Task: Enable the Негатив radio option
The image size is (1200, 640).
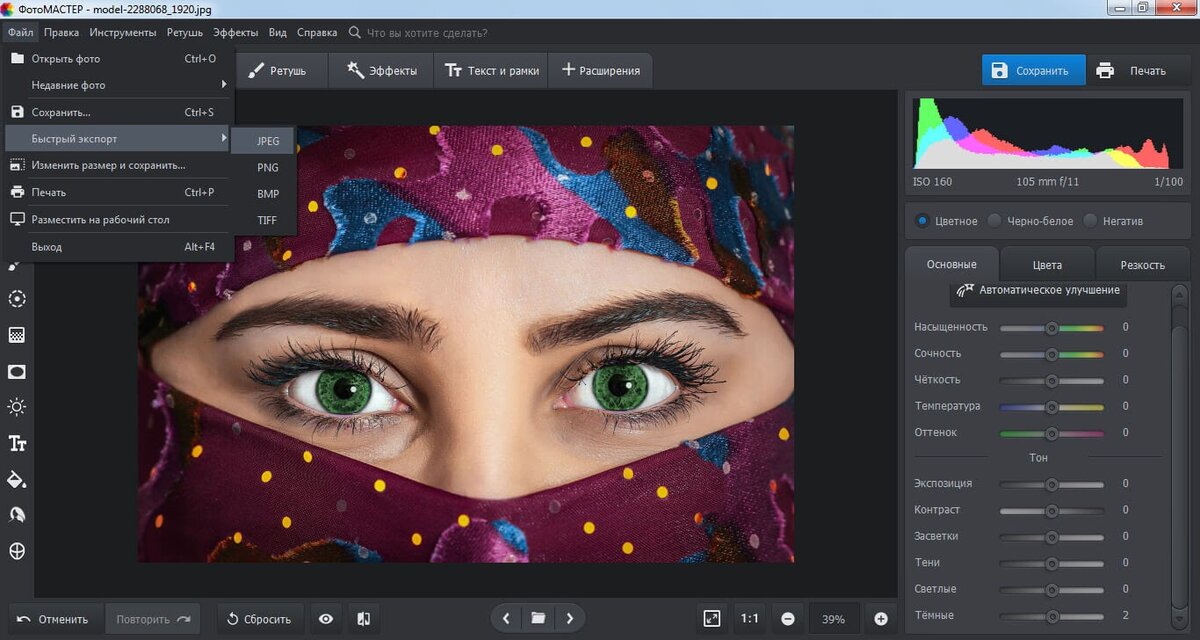Action: click(x=1091, y=221)
